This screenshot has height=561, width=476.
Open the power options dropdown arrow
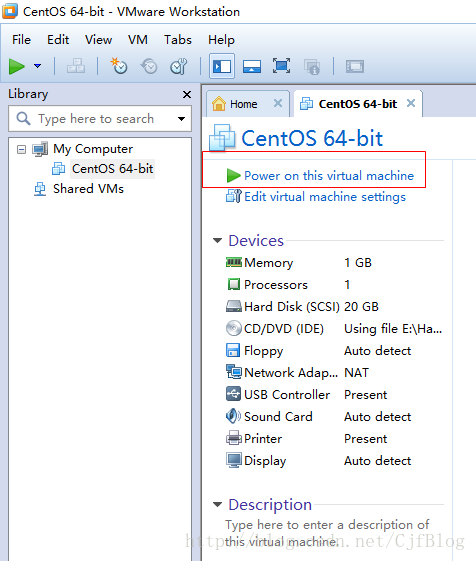tap(38, 66)
